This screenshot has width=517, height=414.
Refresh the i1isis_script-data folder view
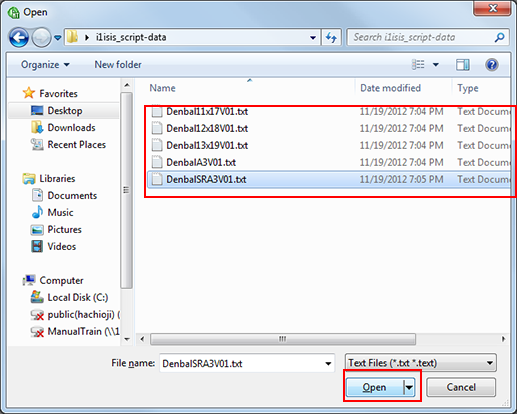point(331,37)
